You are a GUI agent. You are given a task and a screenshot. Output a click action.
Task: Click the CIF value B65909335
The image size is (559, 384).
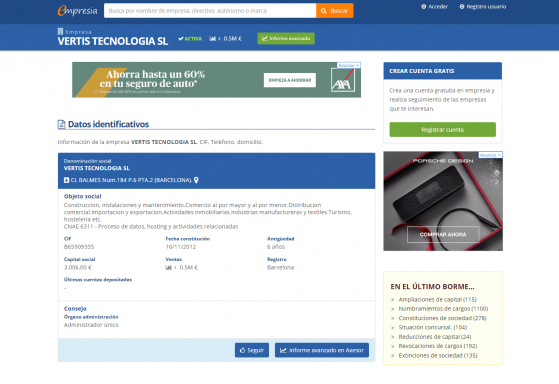point(79,247)
